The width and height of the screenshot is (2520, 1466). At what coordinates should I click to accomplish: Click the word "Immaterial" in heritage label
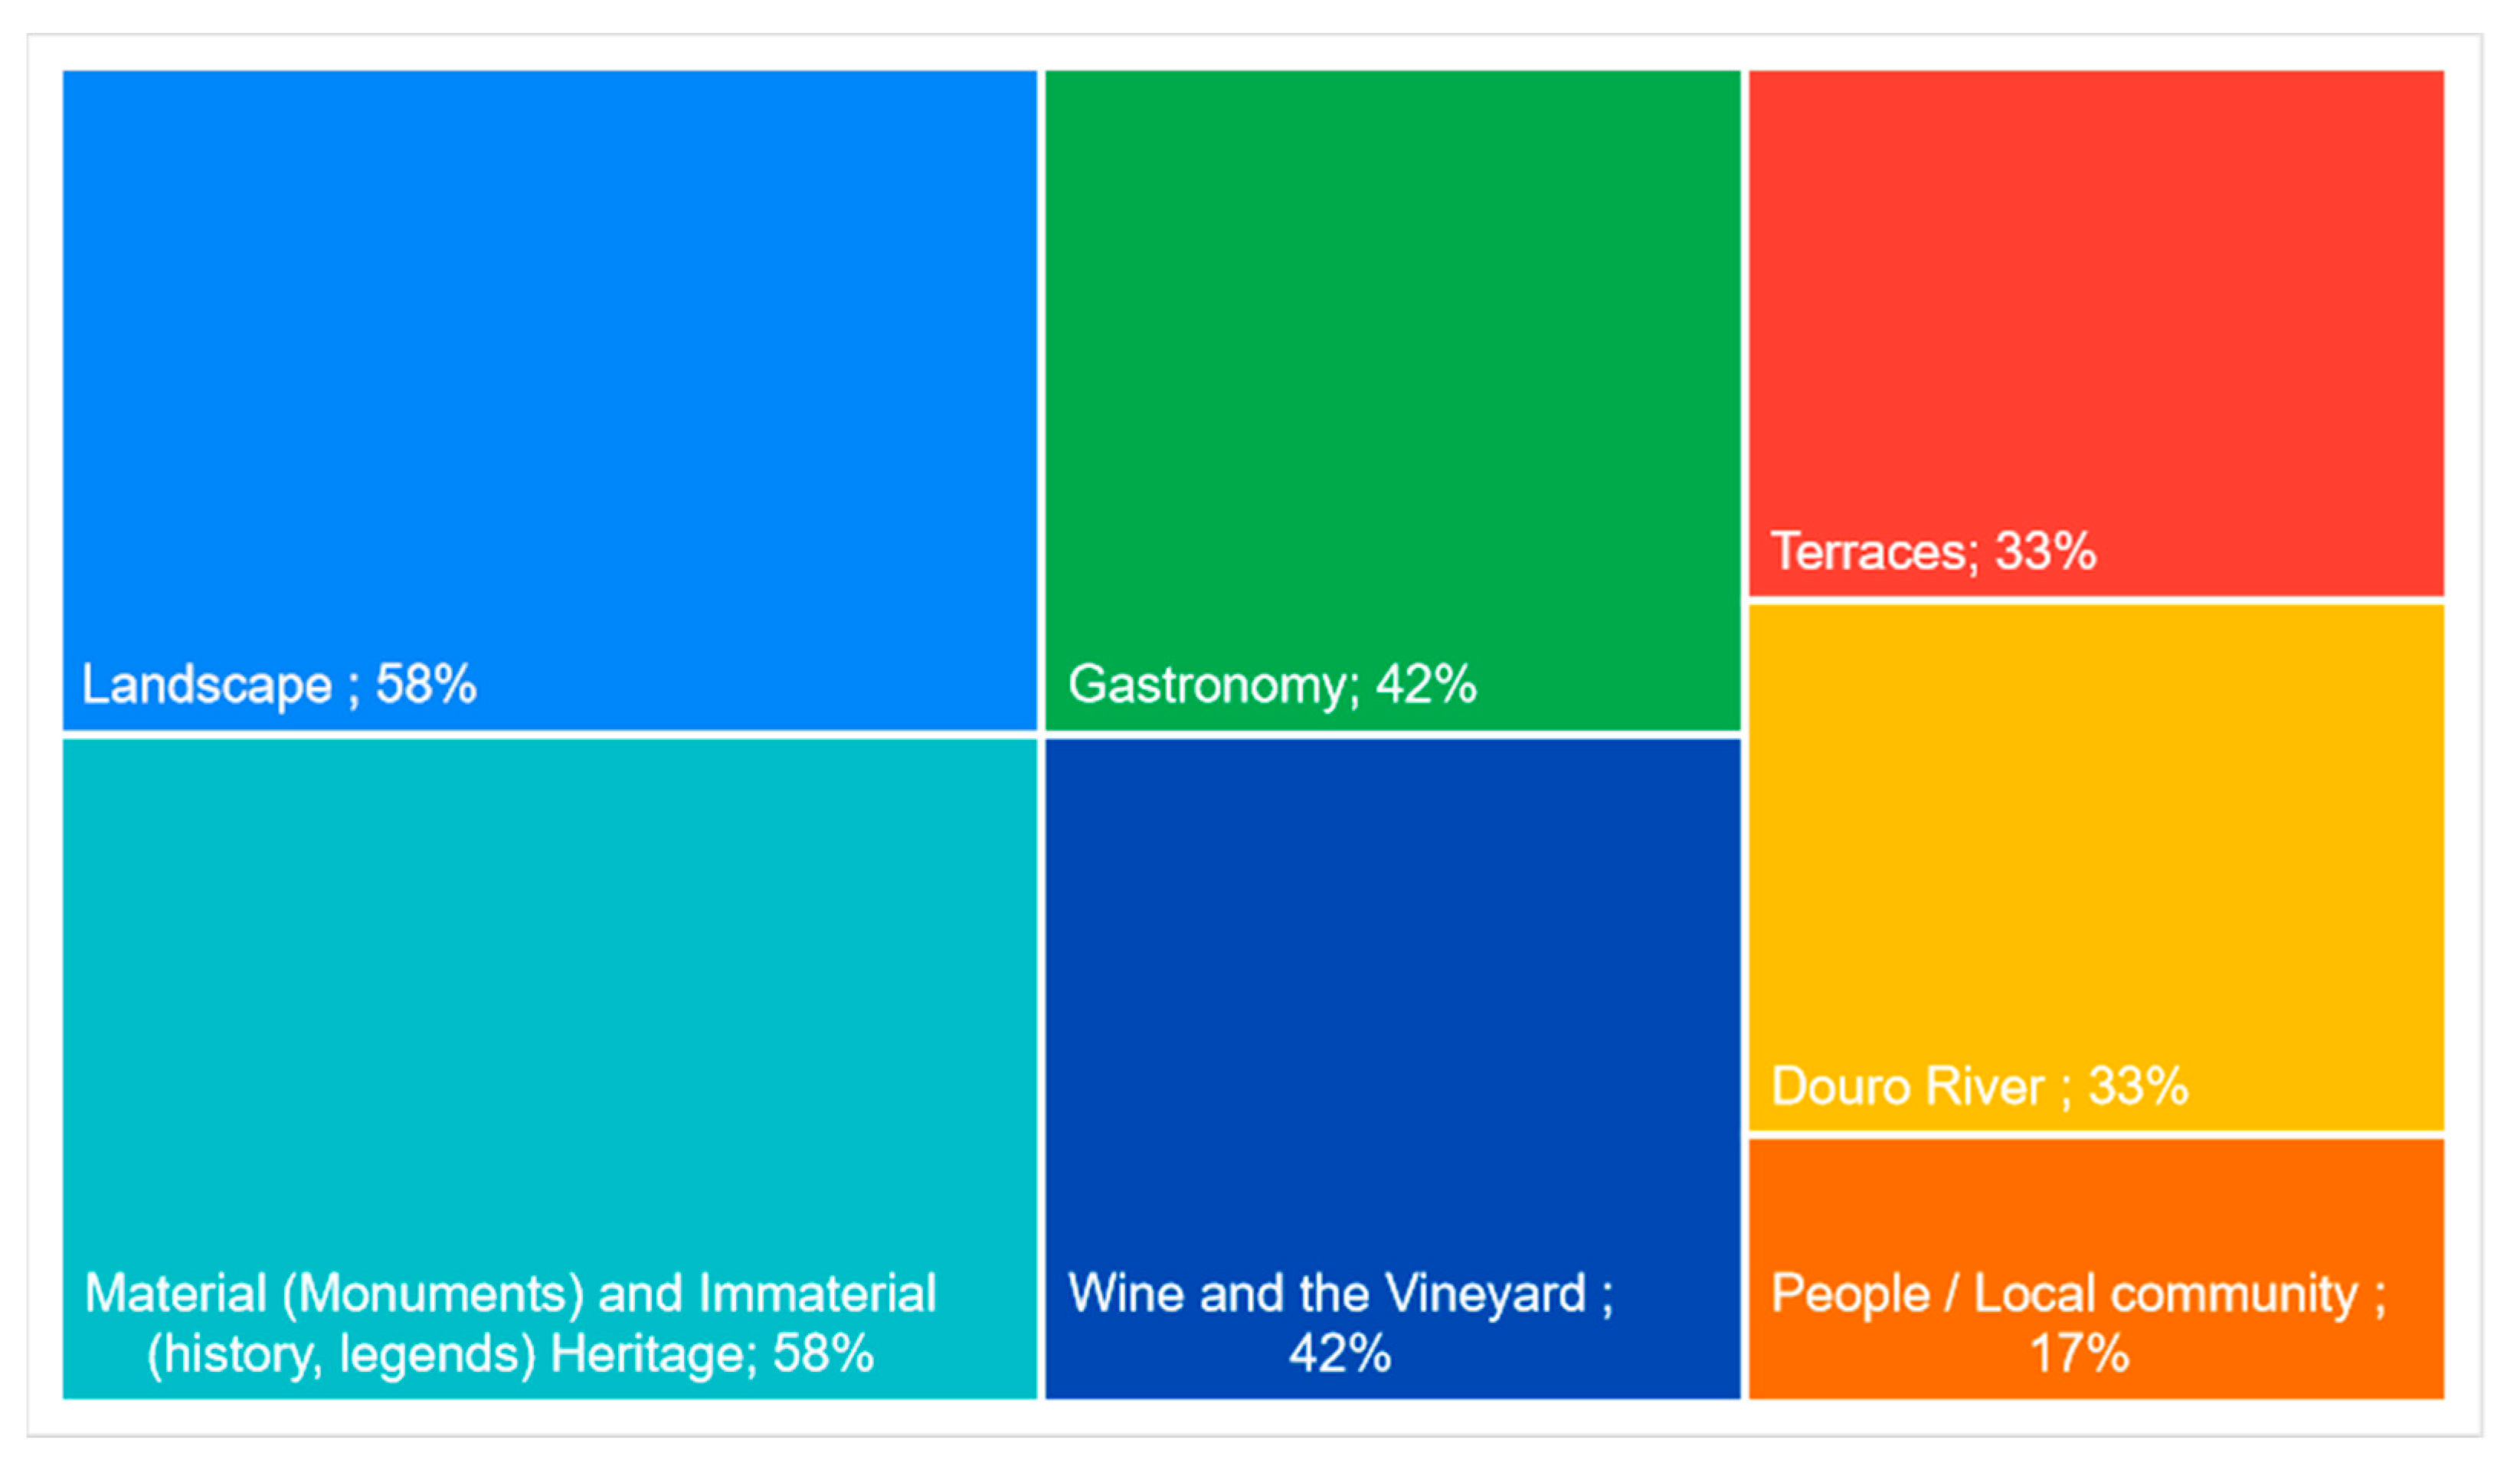tap(817, 1293)
